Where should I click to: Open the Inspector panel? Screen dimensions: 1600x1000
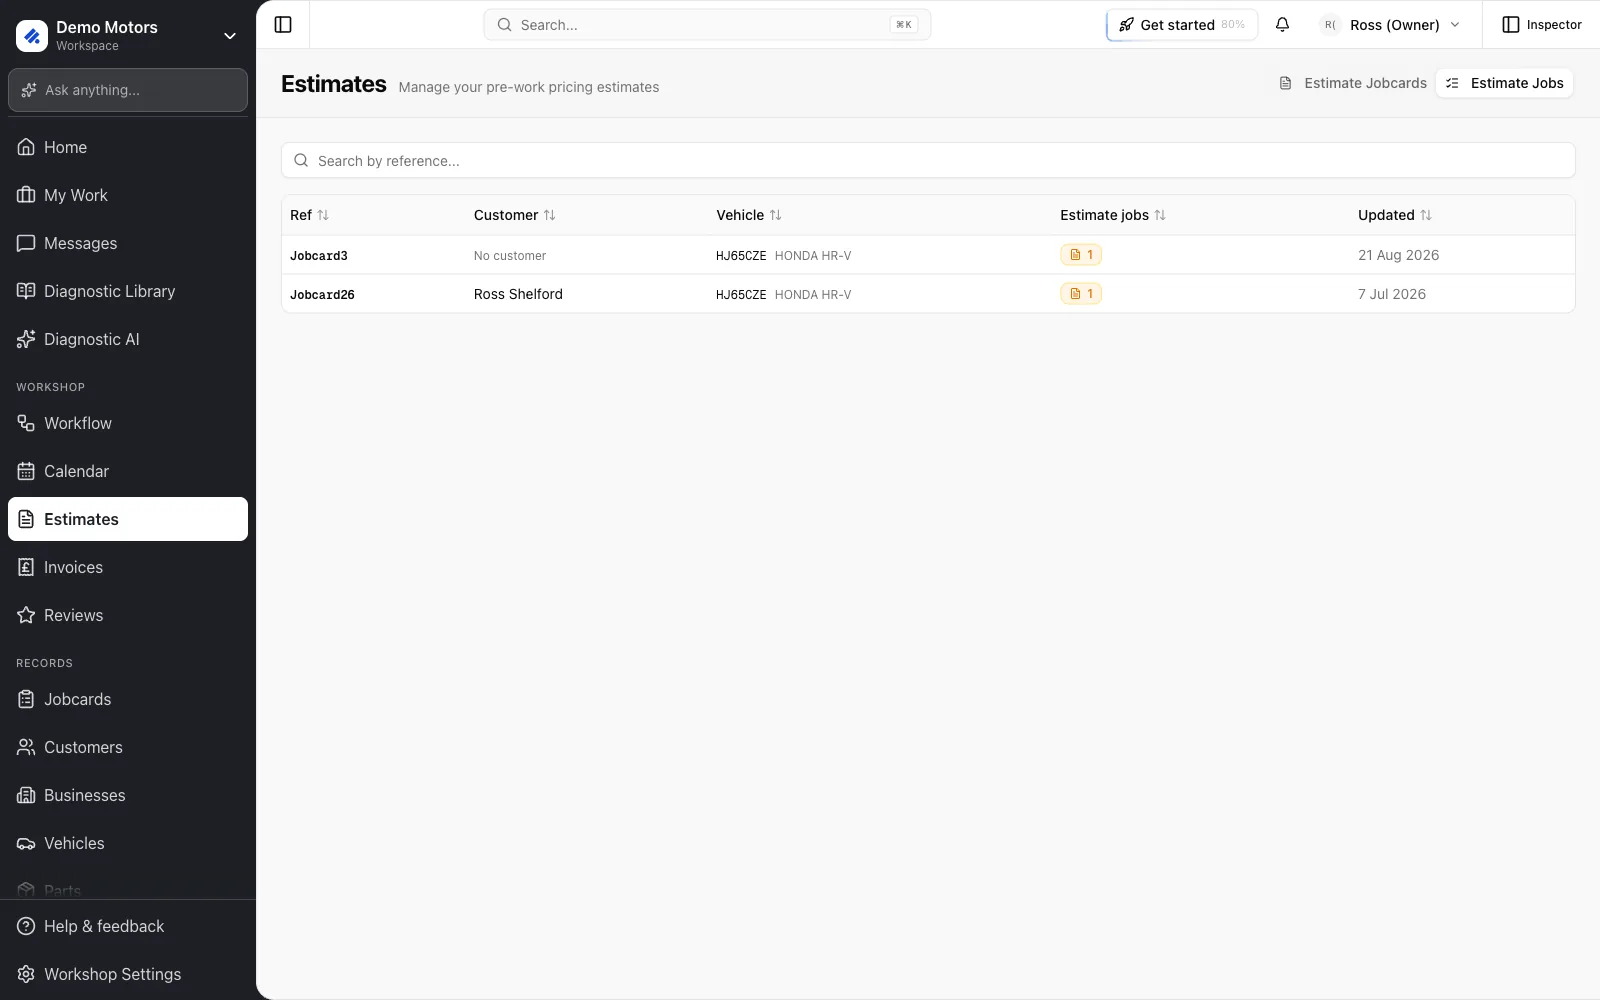point(1542,25)
